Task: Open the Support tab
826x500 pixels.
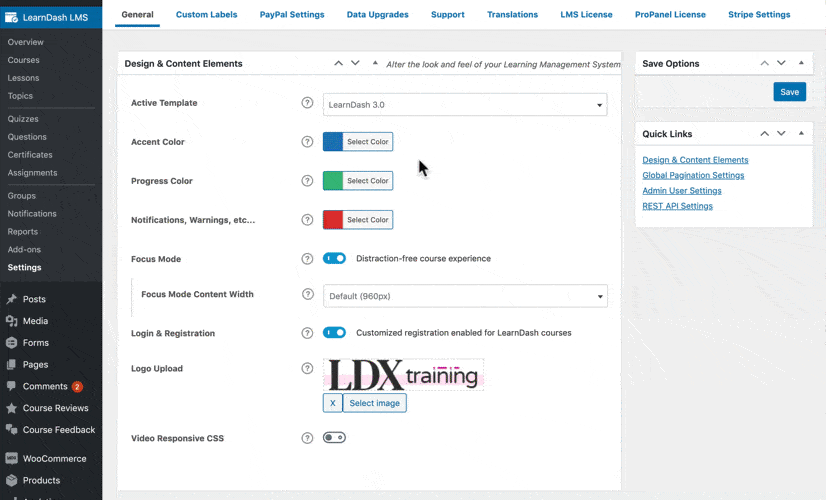Action: (x=448, y=15)
